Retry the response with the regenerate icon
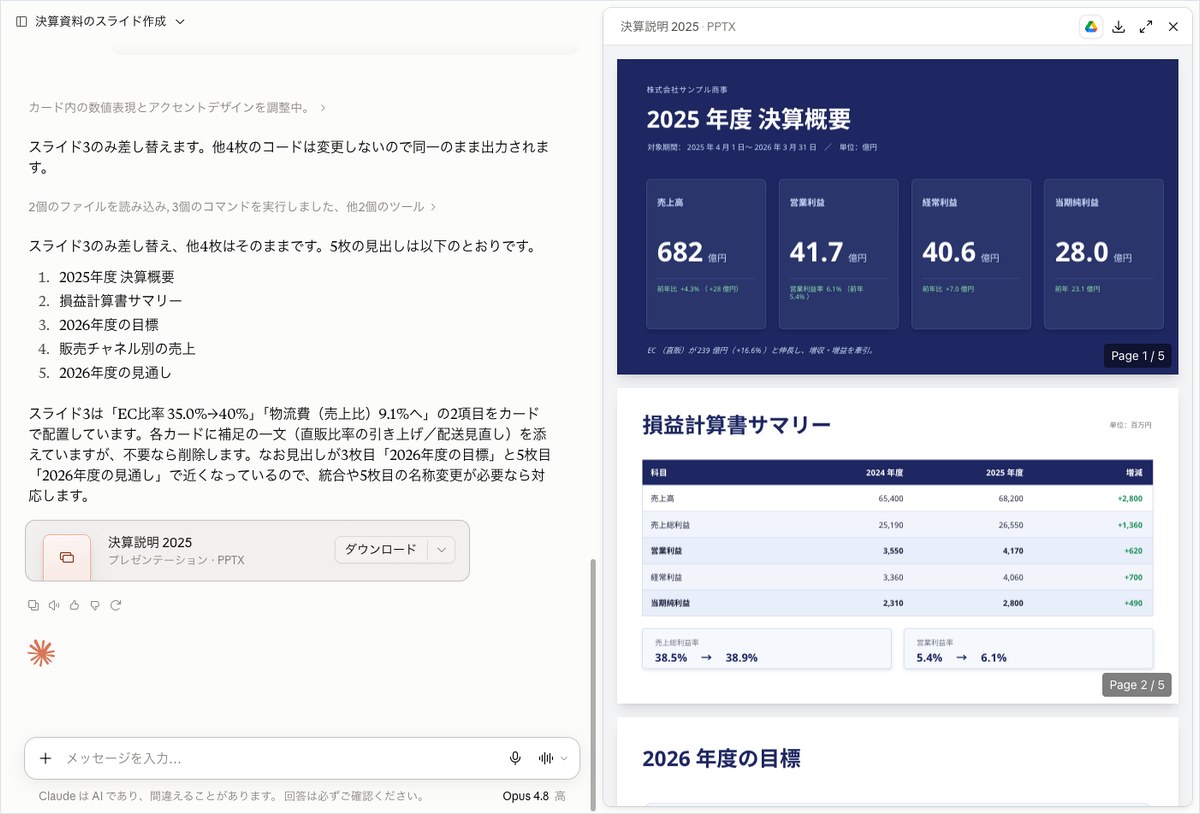Image resolution: width=1200 pixels, height=814 pixels. (x=115, y=605)
